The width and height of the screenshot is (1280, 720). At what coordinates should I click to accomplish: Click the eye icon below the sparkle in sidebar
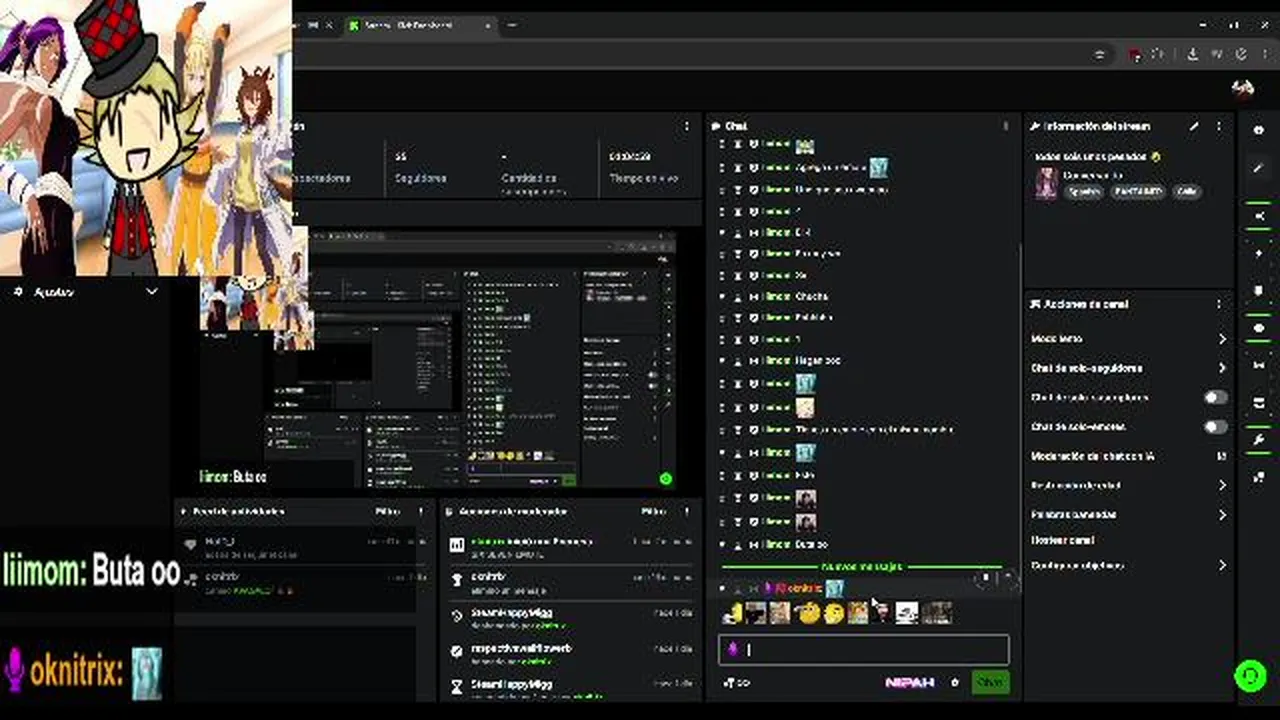(x=1258, y=328)
